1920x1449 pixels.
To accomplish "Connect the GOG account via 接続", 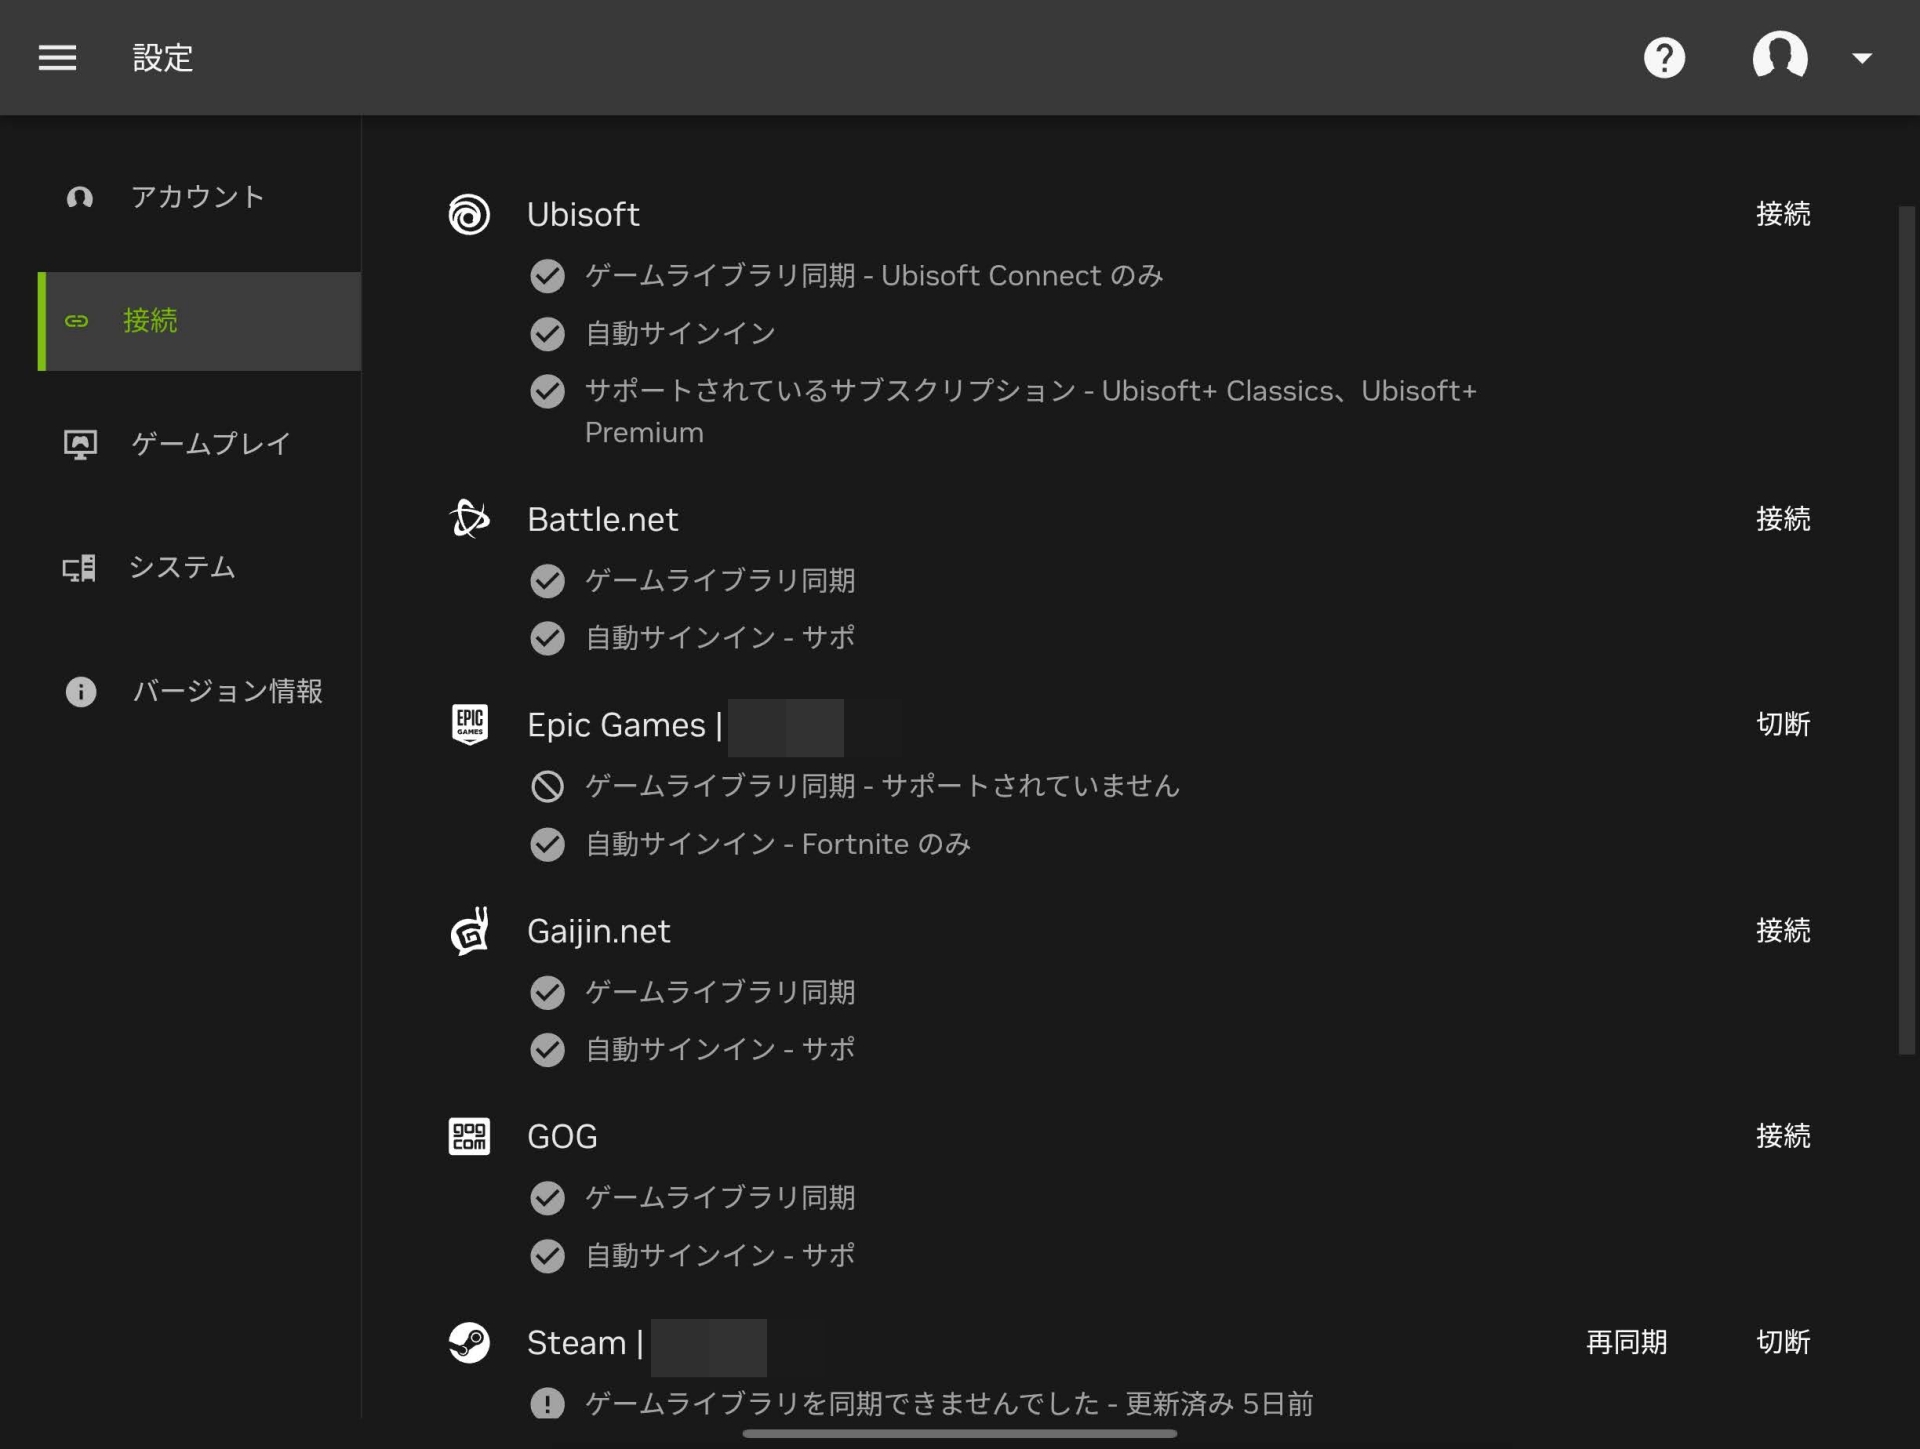I will 1783,1136.
